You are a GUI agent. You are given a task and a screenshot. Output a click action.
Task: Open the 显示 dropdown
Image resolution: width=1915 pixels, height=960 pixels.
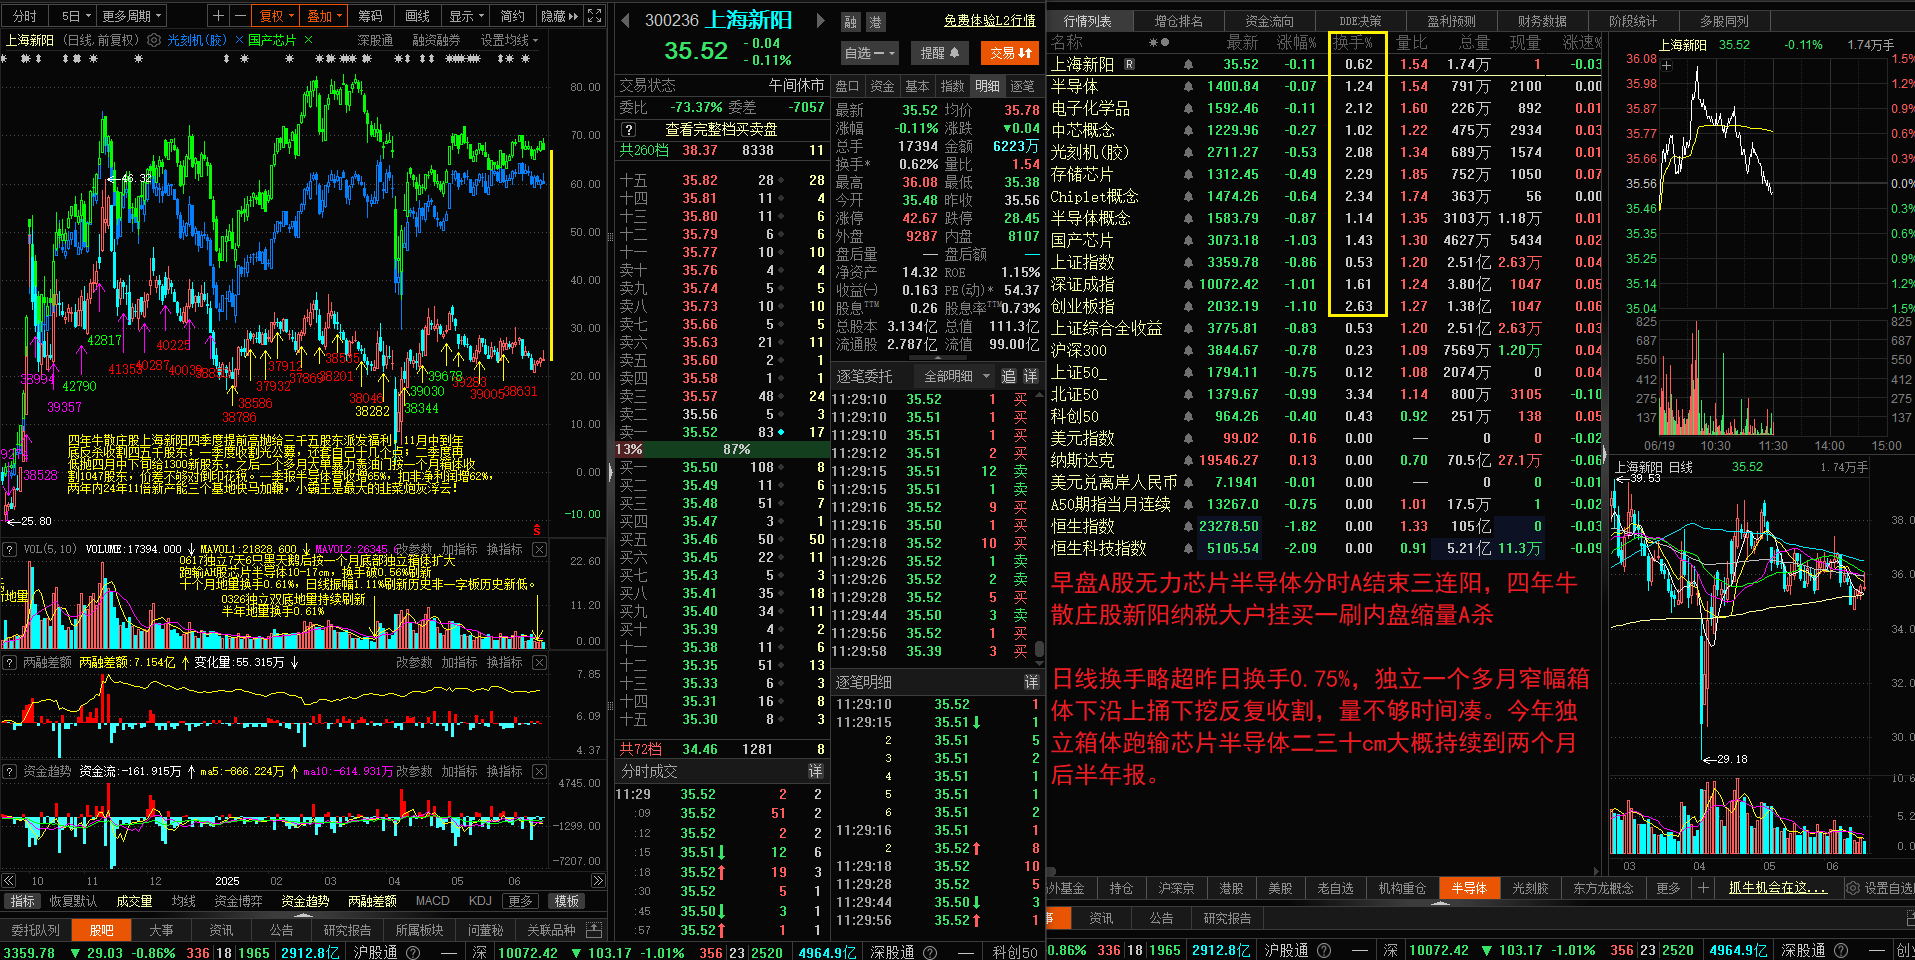pos(467,16)
